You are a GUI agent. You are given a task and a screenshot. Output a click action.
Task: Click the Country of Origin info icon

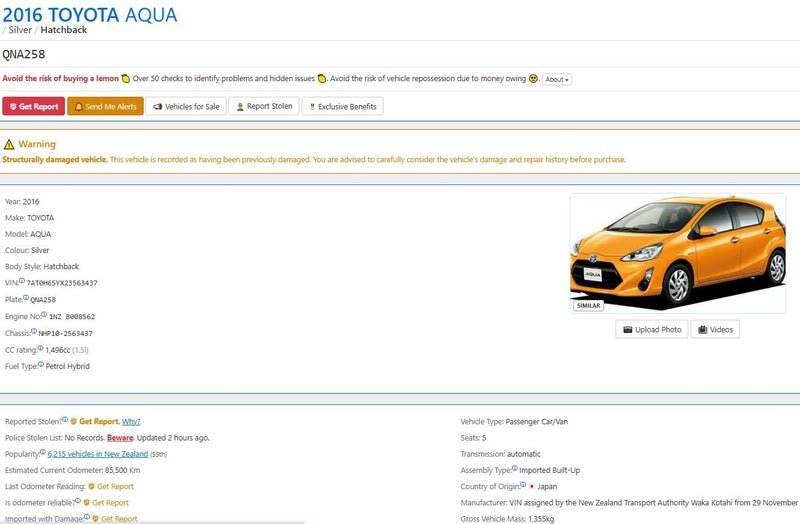[523, 484]
